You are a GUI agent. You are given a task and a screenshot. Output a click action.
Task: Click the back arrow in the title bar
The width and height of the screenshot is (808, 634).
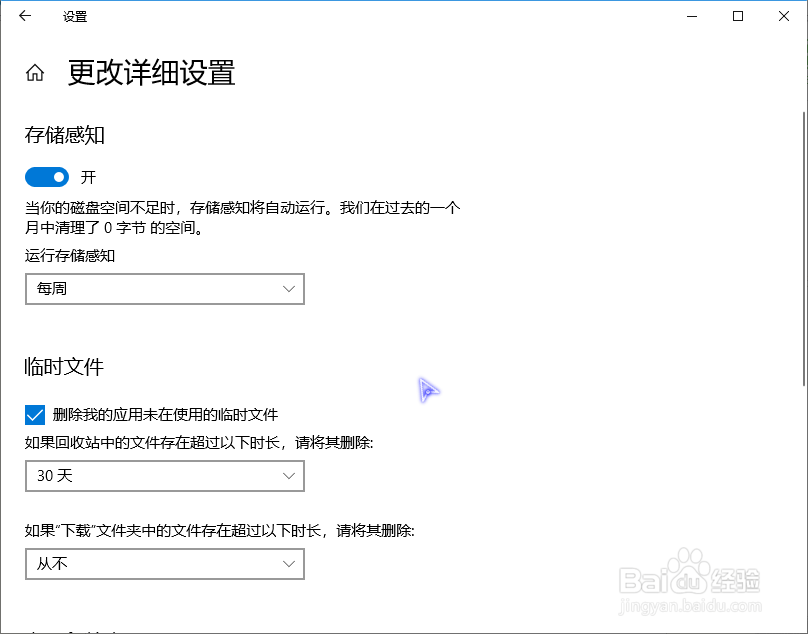(24, 16)
